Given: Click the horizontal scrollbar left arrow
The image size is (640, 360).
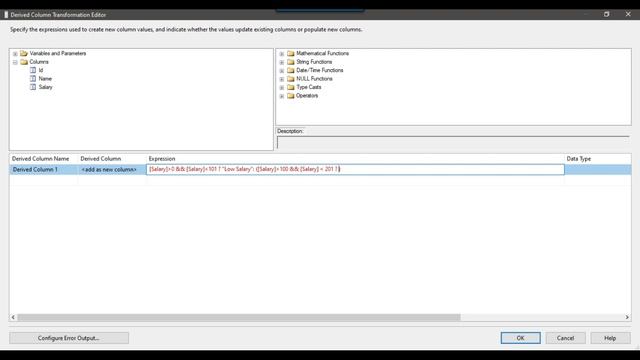Looking at the screenshot, I should 13,317.
